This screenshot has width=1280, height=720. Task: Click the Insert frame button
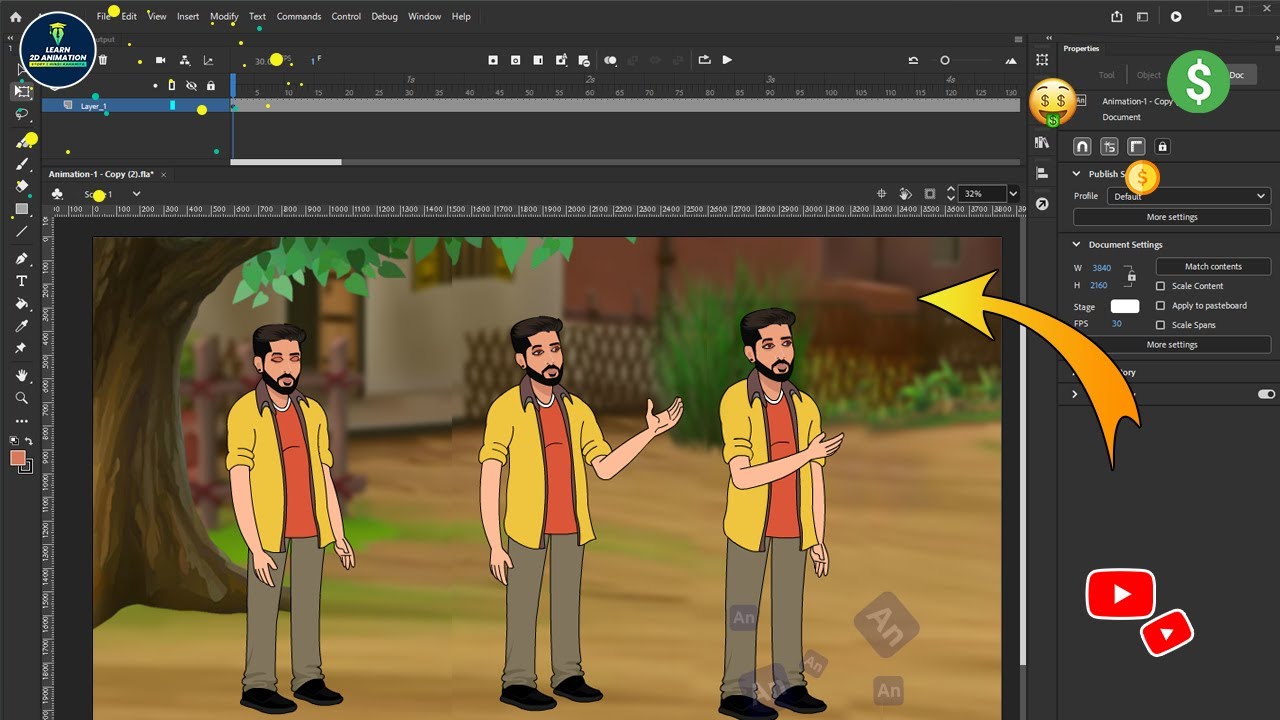[538, 60]
